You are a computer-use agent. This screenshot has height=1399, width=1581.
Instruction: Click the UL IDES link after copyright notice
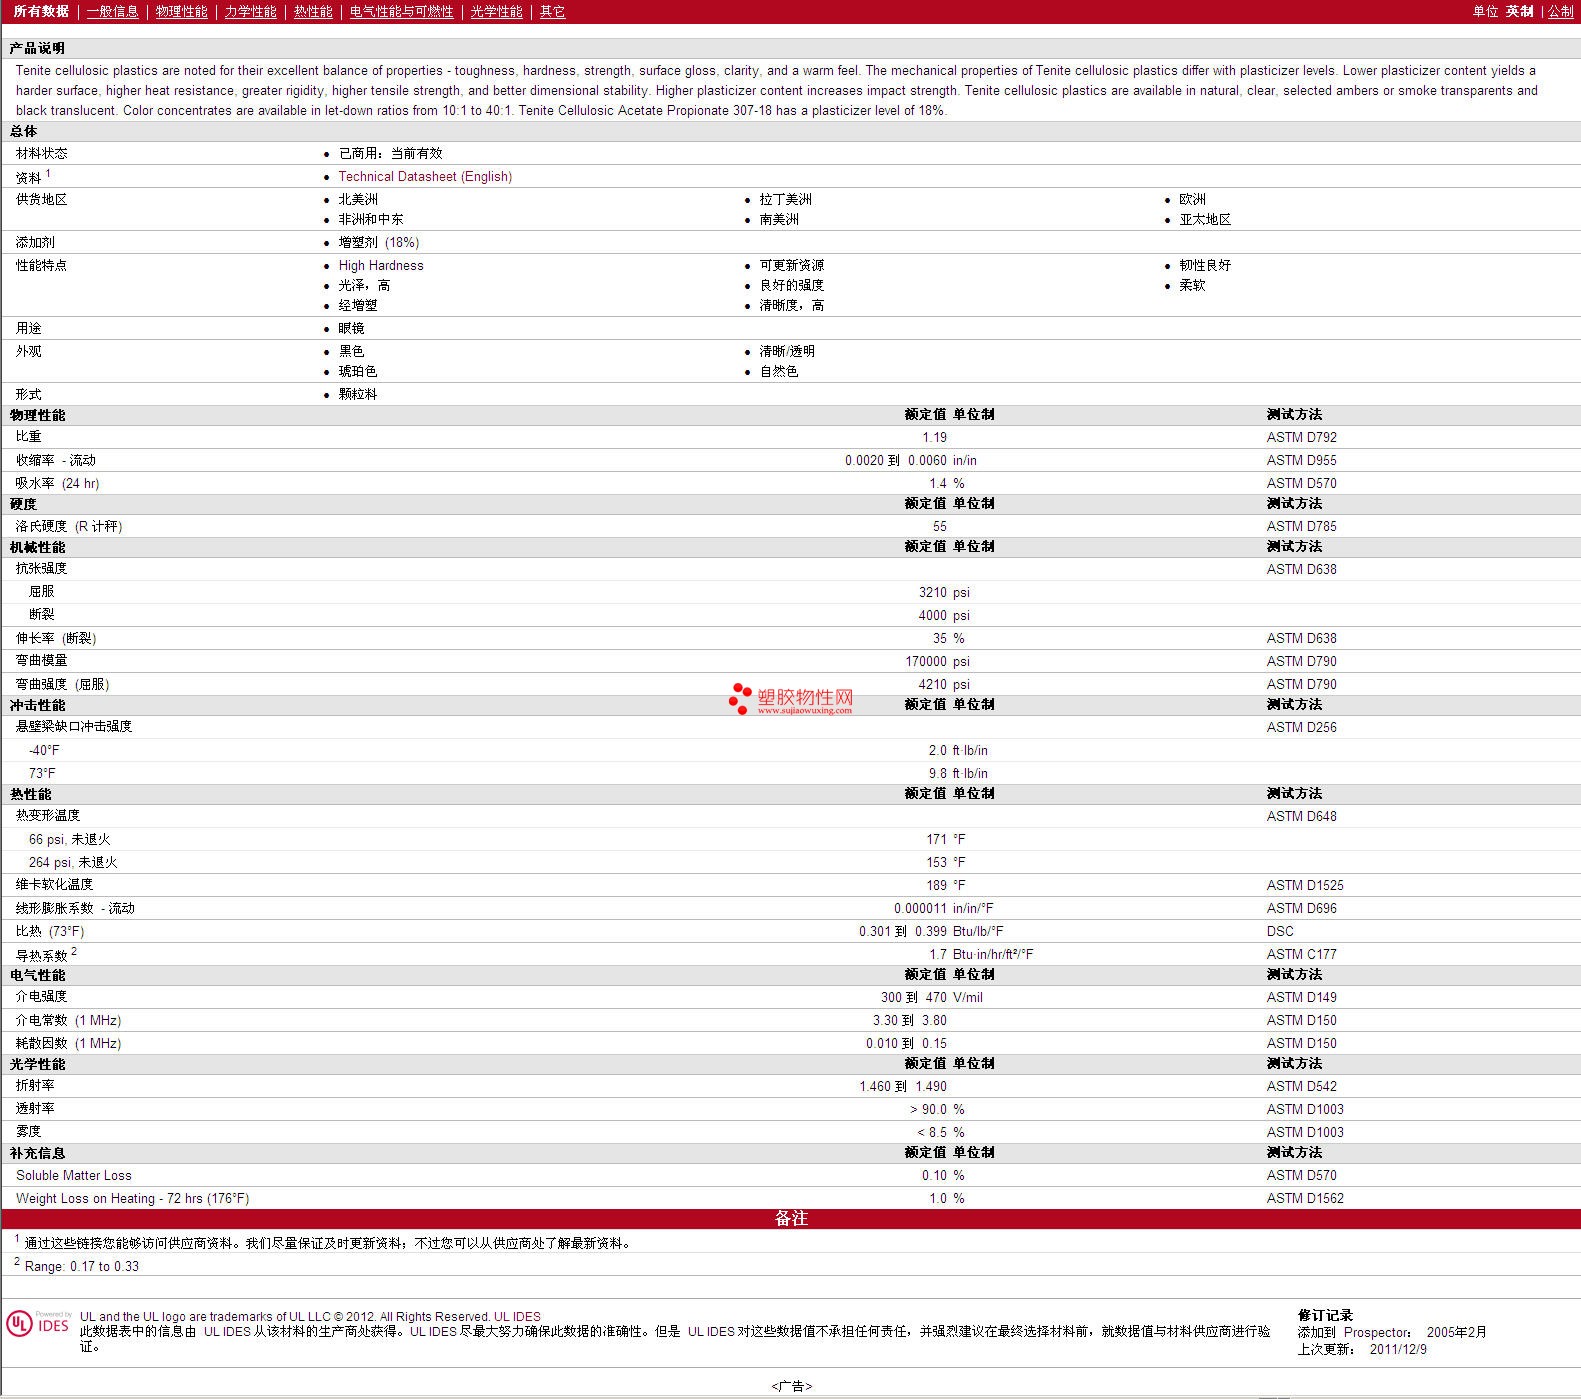pos(517,1316)
